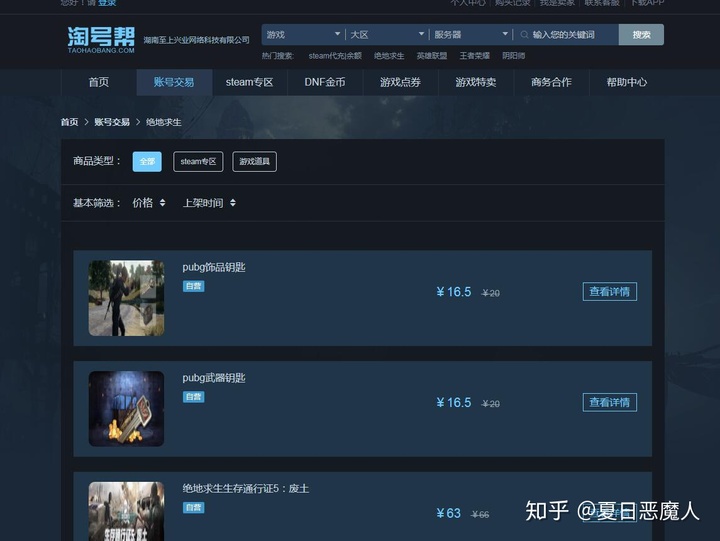
Task: Click the ¥16.5 price of pubg饰品钥匙
Action: (454, 292)
